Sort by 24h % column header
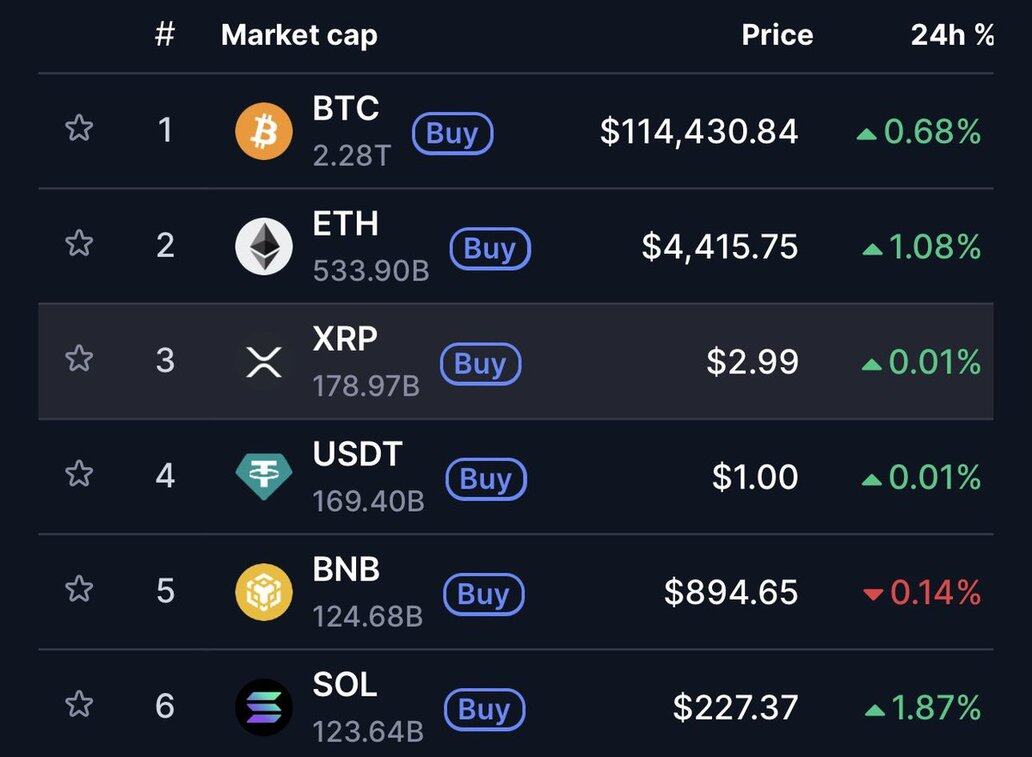Screen dimensions: 1032x757 point(952,35)
